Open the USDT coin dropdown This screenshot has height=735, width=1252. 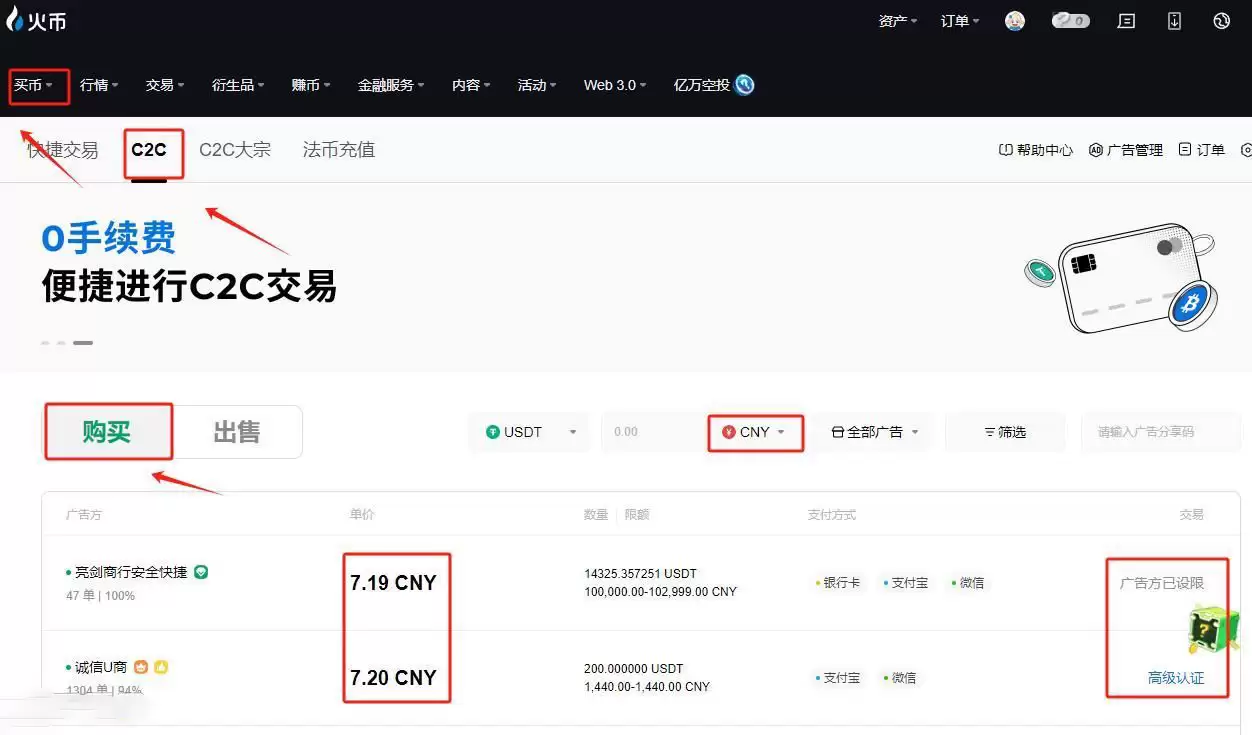coord(528,431)
